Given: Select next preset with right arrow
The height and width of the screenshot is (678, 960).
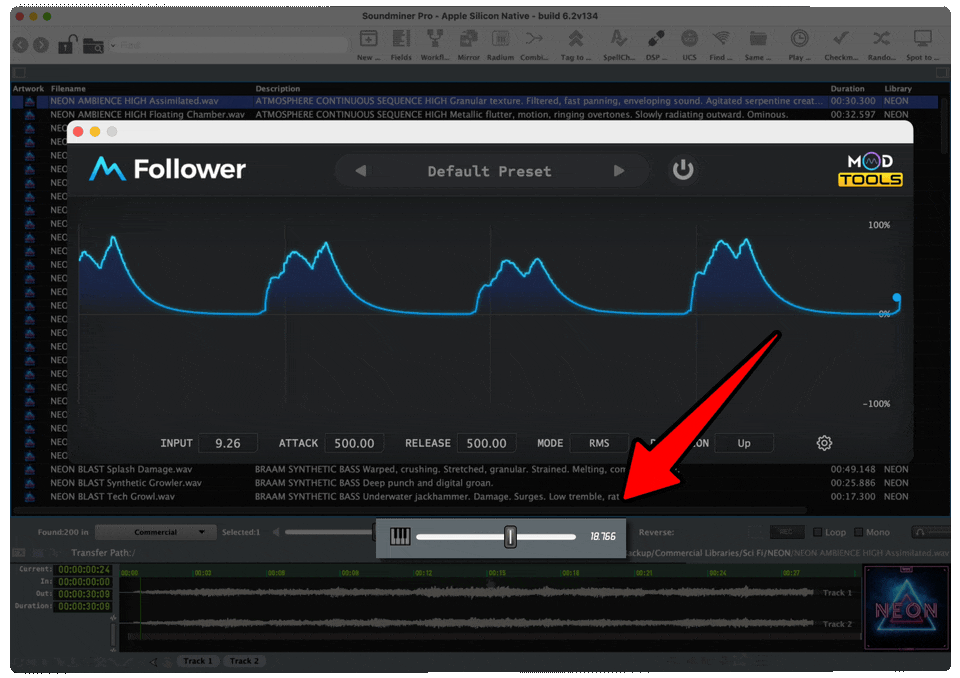Looking at the screenshot, I should (619, 171).
